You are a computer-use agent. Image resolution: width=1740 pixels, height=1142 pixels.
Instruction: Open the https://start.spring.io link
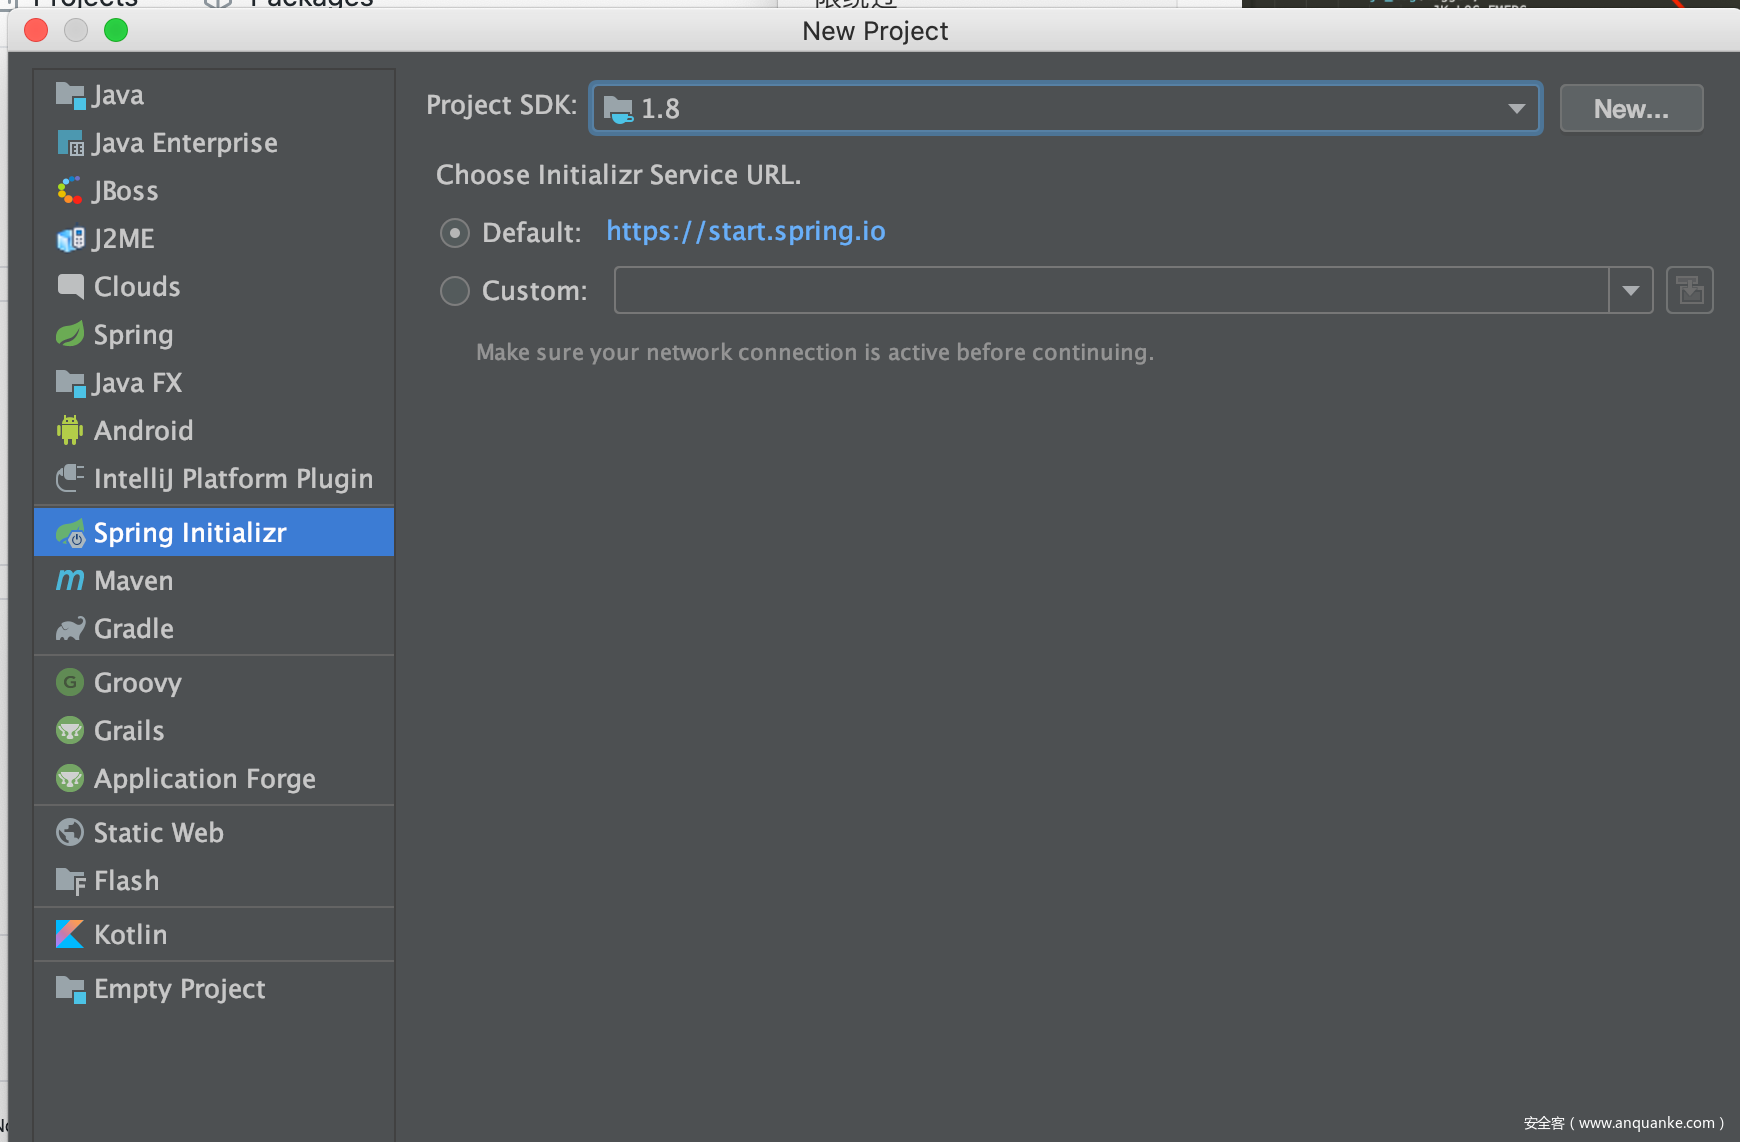pos(745,231)
